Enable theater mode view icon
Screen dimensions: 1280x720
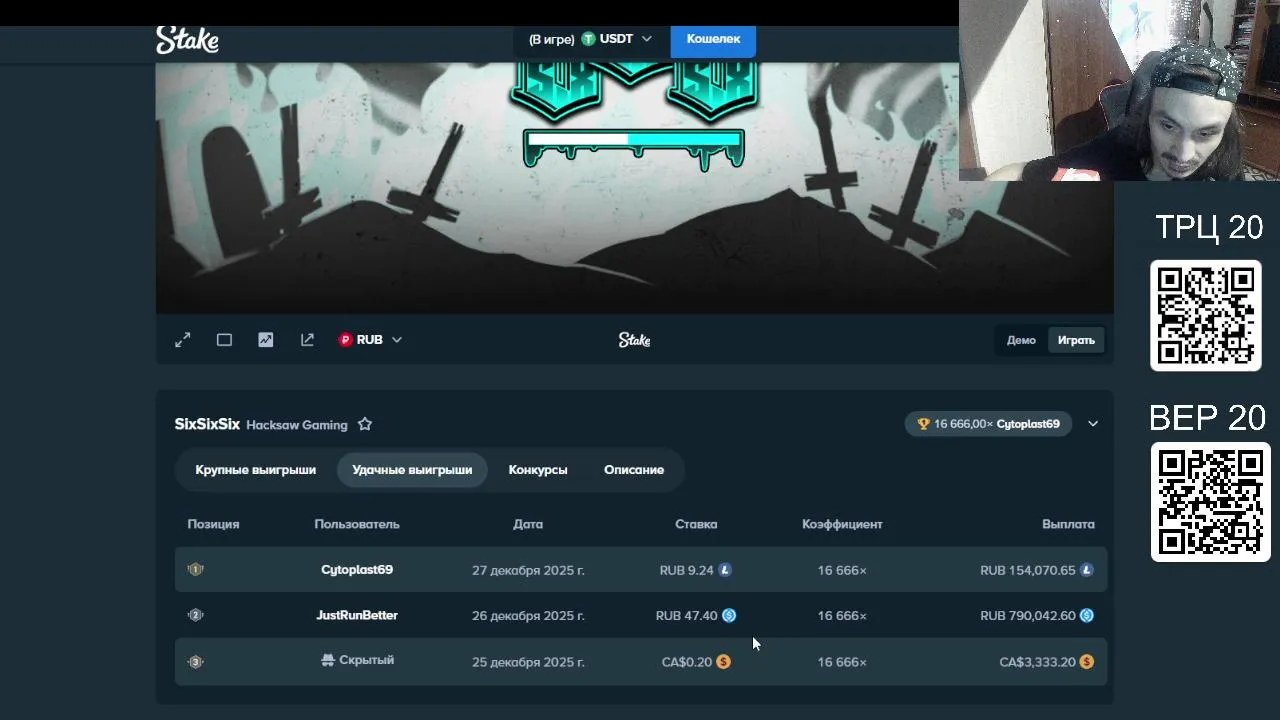(x=224, y=340)
